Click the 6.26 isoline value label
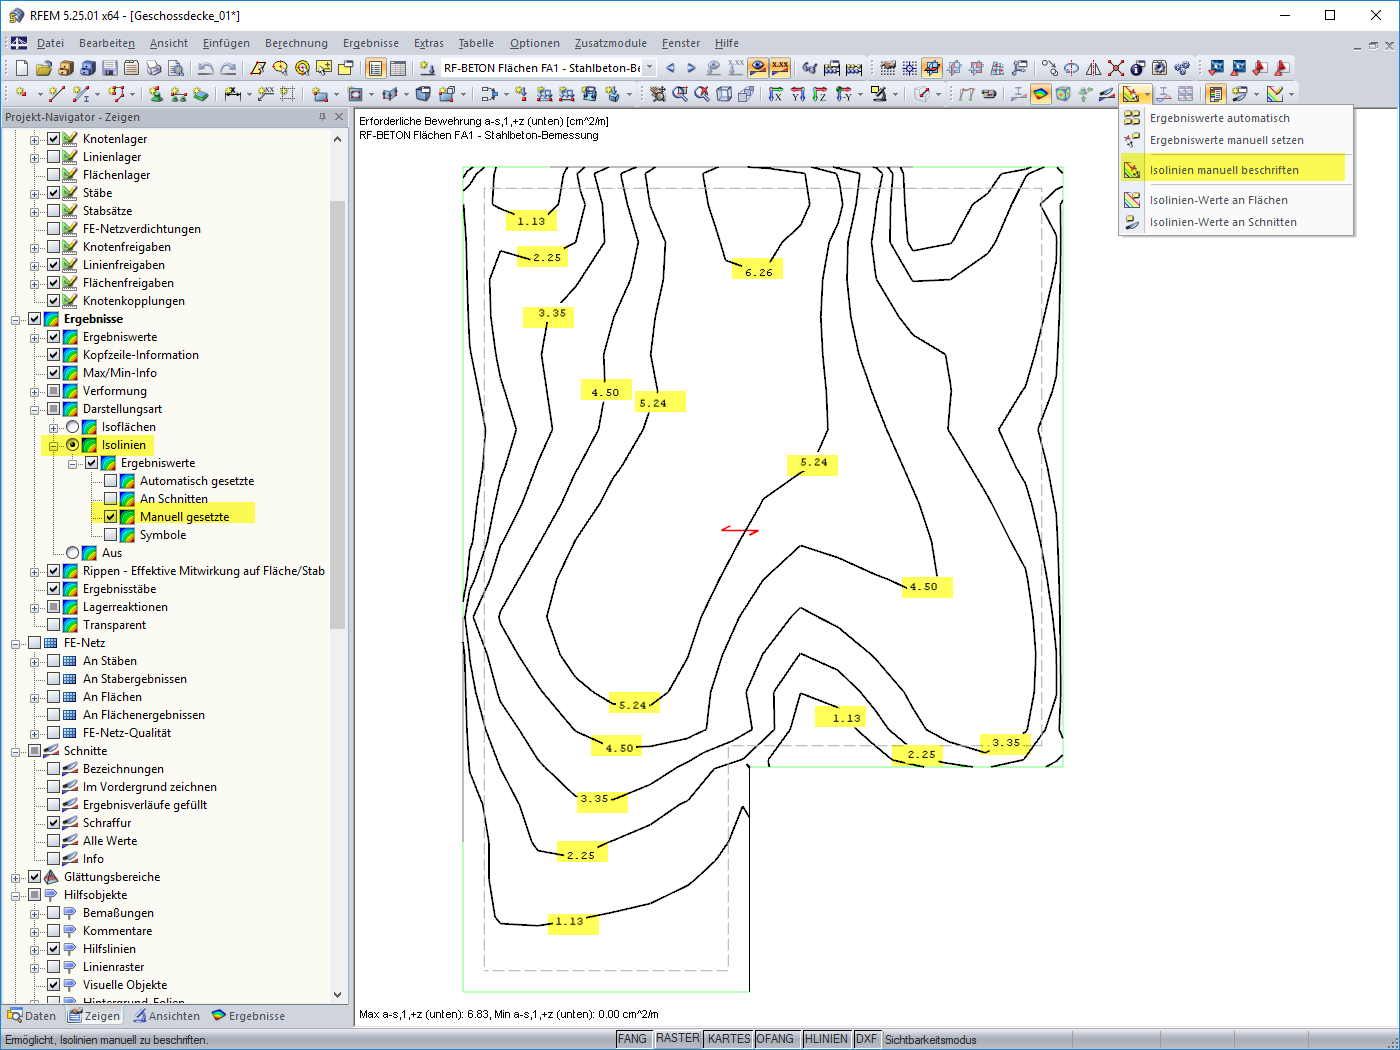The width and height of the screenshot is (1400, 1050). coord(759,272)
